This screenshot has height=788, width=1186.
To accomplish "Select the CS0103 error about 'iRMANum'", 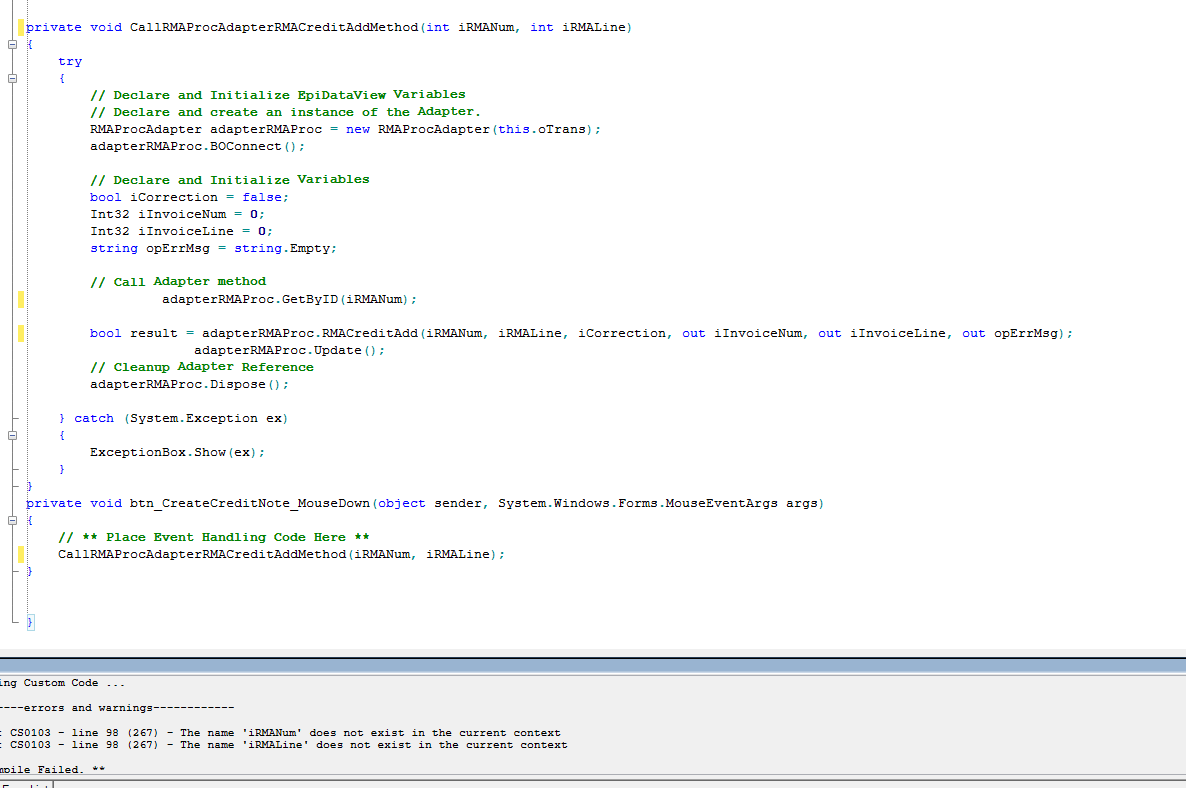I will 281,733.
